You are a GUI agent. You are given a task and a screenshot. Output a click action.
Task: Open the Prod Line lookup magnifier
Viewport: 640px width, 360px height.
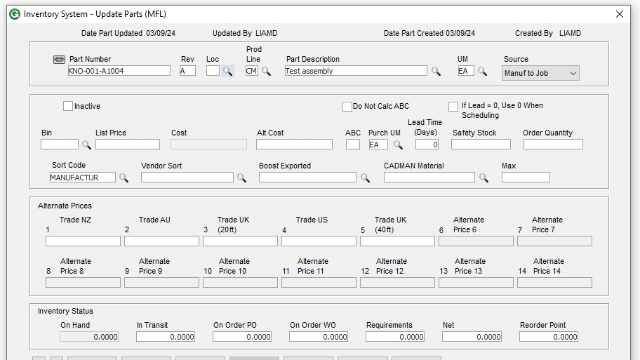[x=266, y=71]
